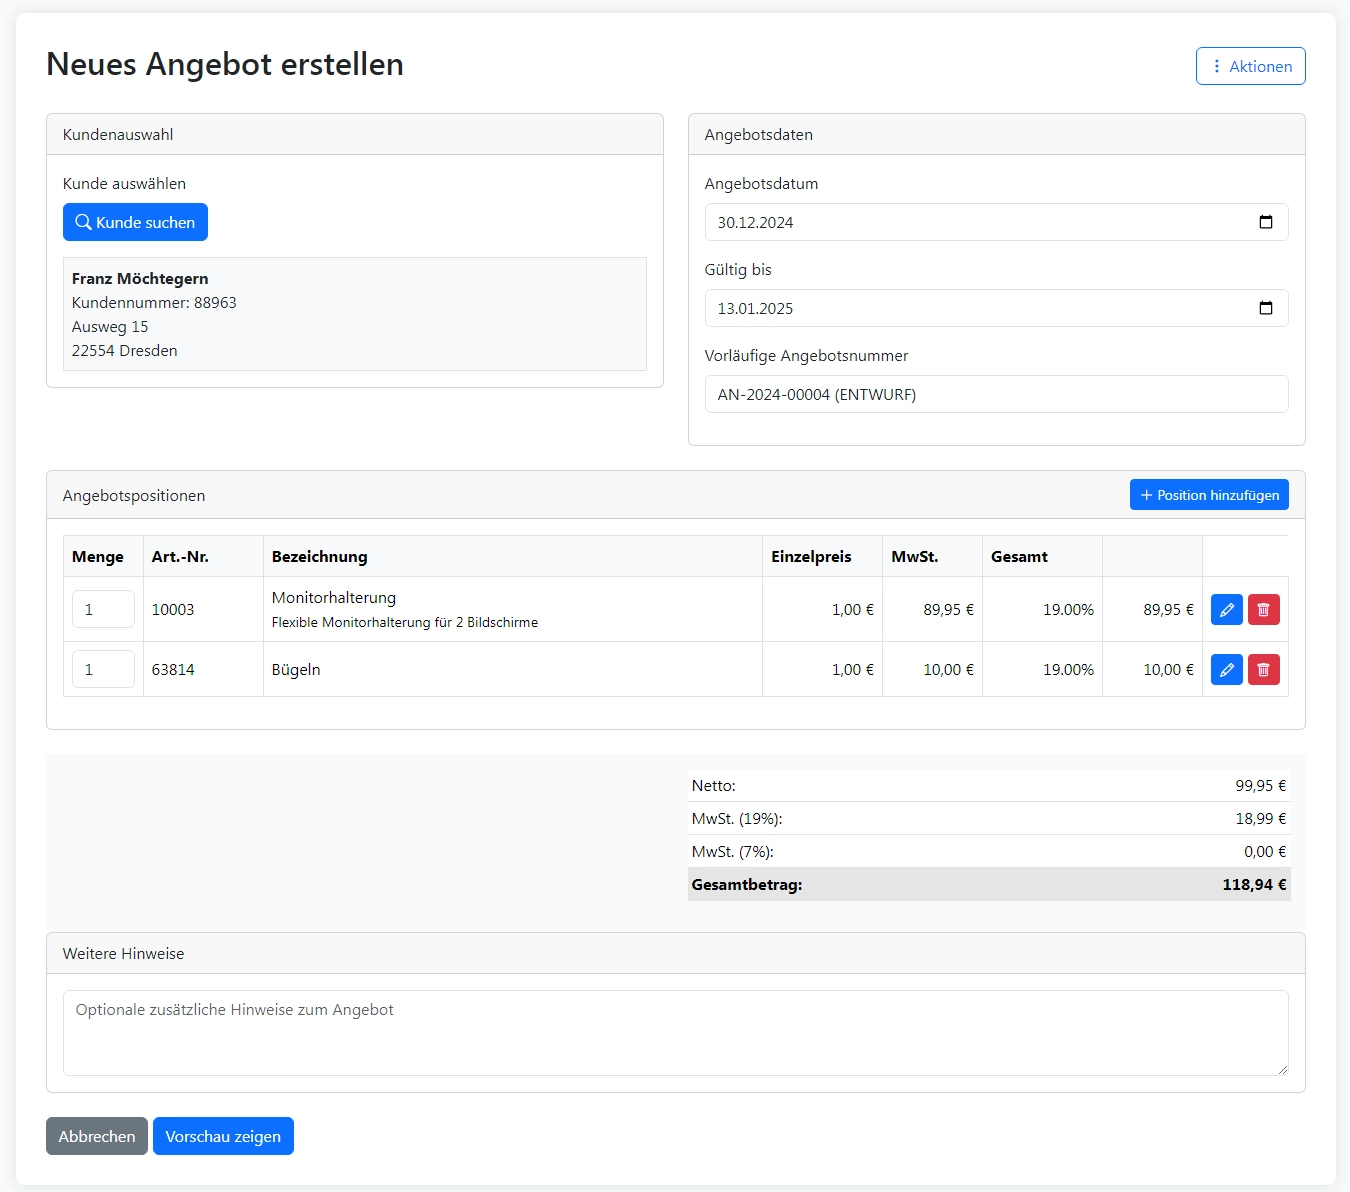This screenshot has width=1350, height=1192.
Task: Remove the Bügeln position with trash icon
Action: (1263, 670)
